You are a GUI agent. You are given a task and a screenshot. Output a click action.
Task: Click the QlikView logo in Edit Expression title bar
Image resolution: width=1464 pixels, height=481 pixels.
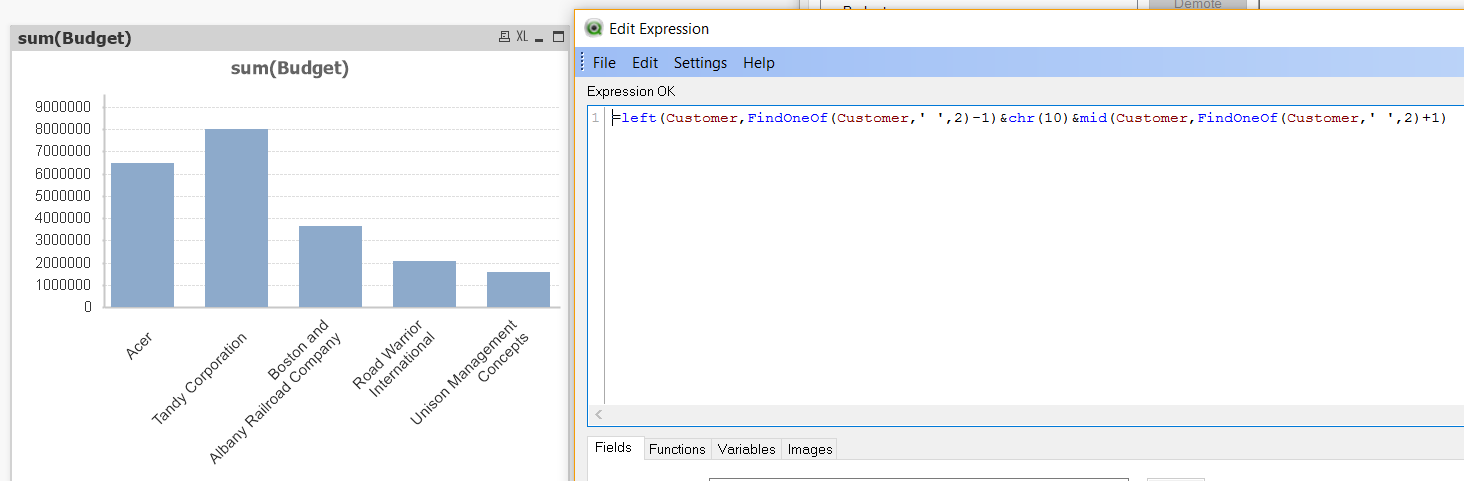point(594,28)
